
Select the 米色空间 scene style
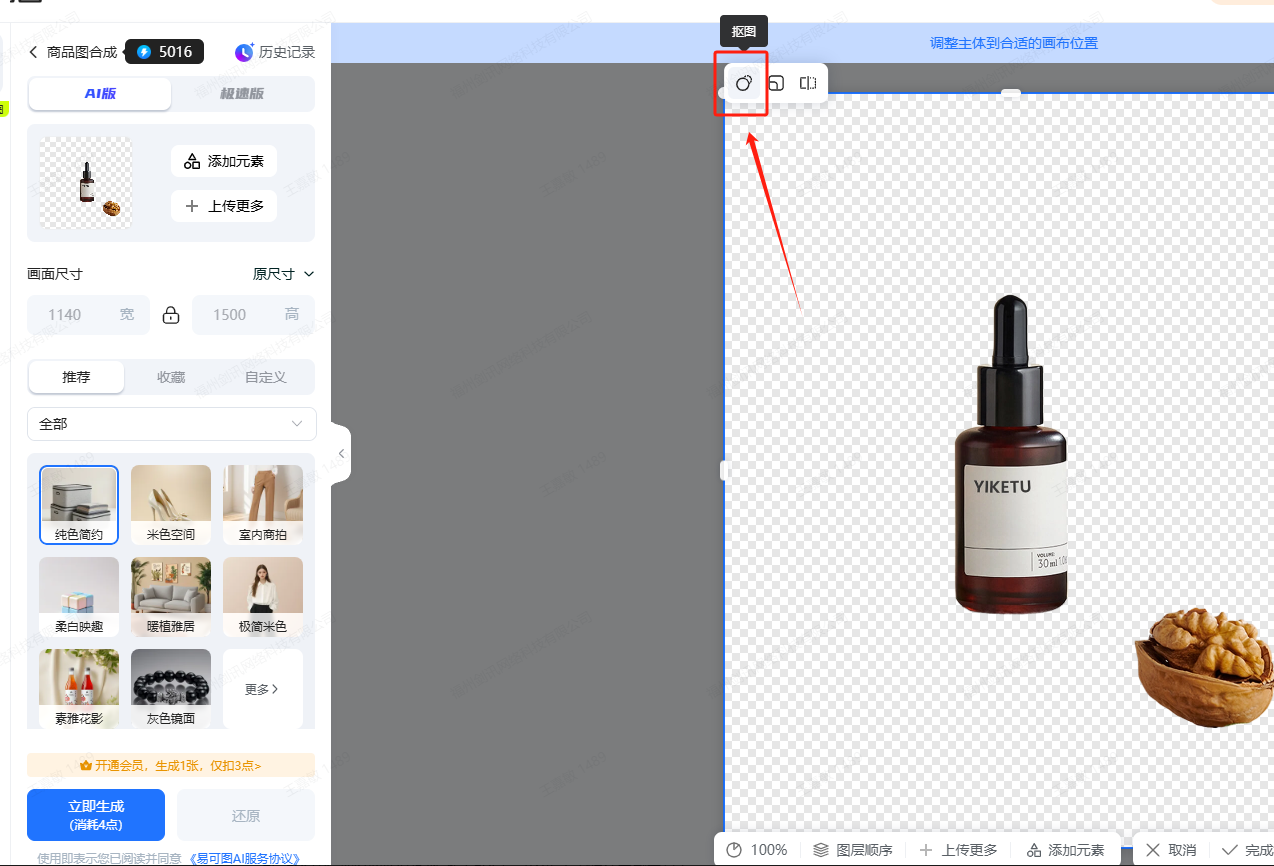(x=171, y=505)
